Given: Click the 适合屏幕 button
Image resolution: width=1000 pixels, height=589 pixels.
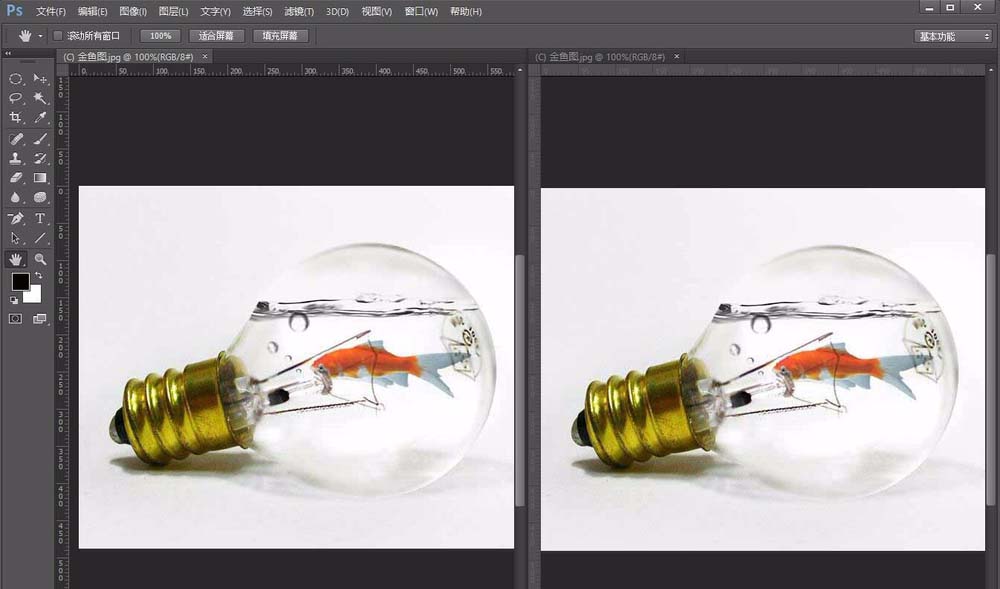Looking at the screenshot, I should 217,36.
